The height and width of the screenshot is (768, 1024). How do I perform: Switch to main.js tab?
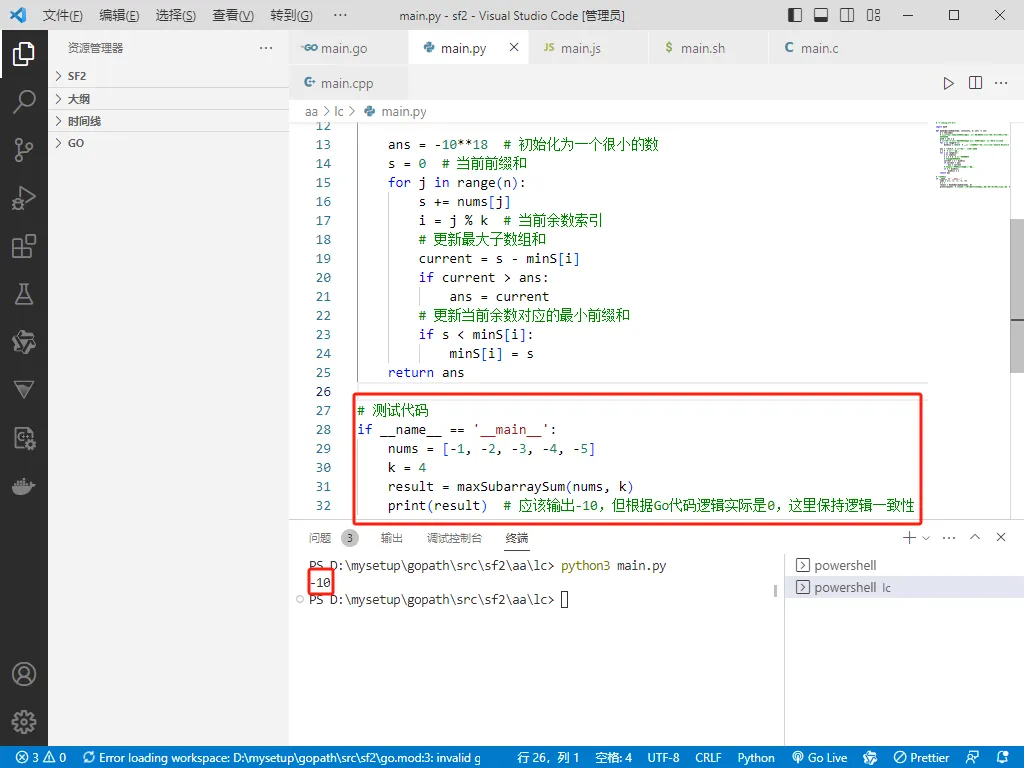click(x=588, y=48)
